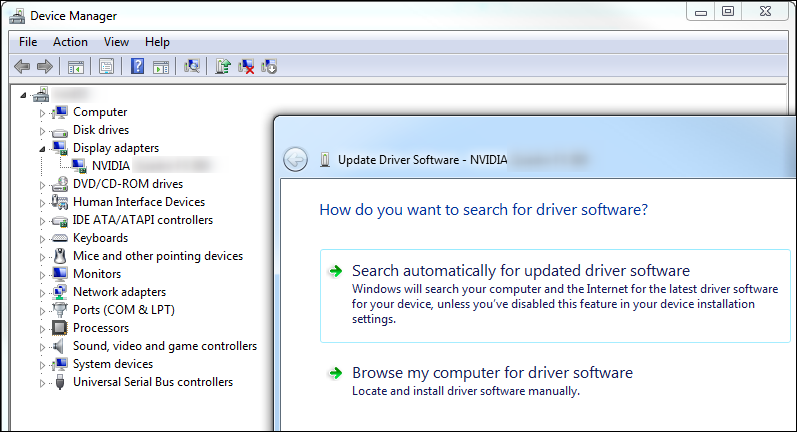Click the Processors chip icon
The image size is (797, 432).
pyautogui.click(x=60, y=328)
